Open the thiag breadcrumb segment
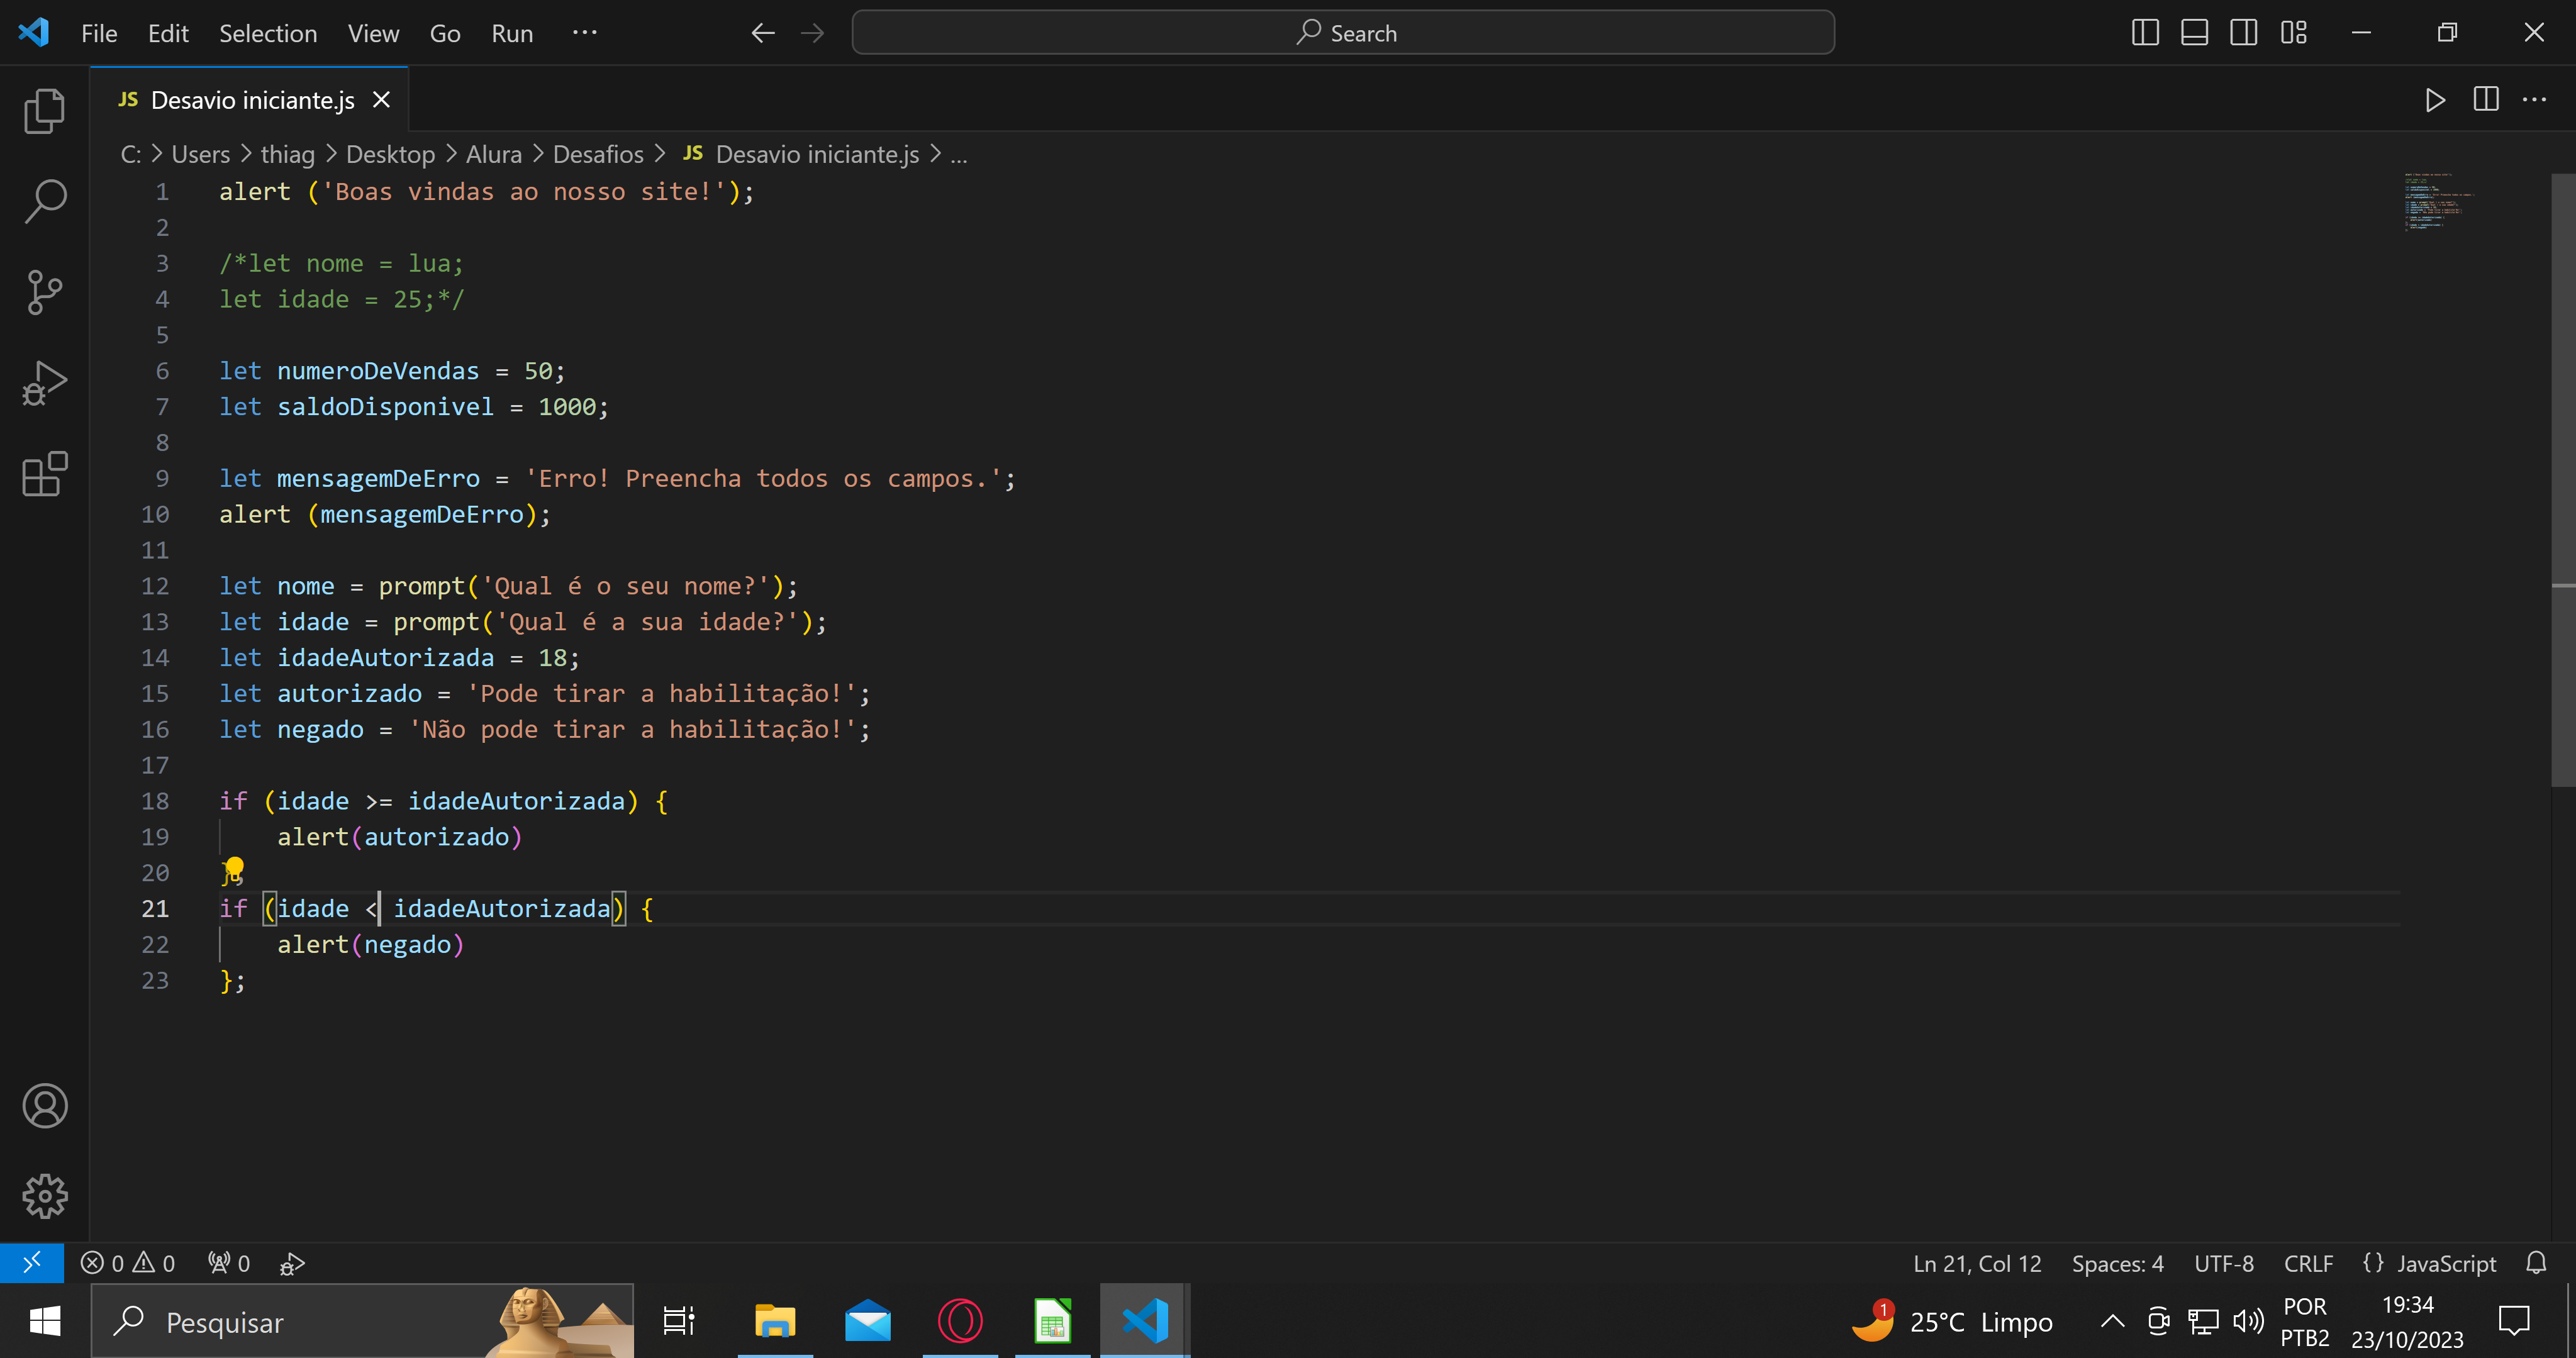2576x1358 pixels. [x=288, y=154]
